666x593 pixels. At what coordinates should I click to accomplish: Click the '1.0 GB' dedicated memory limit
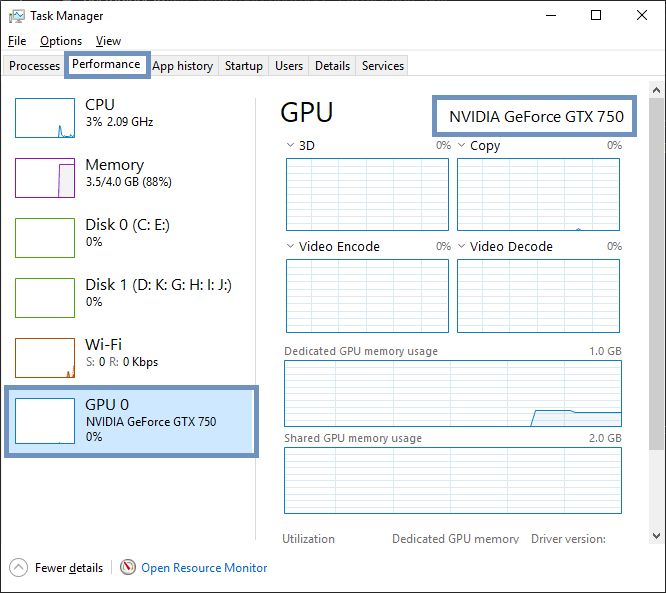click(x=605, y=351)
